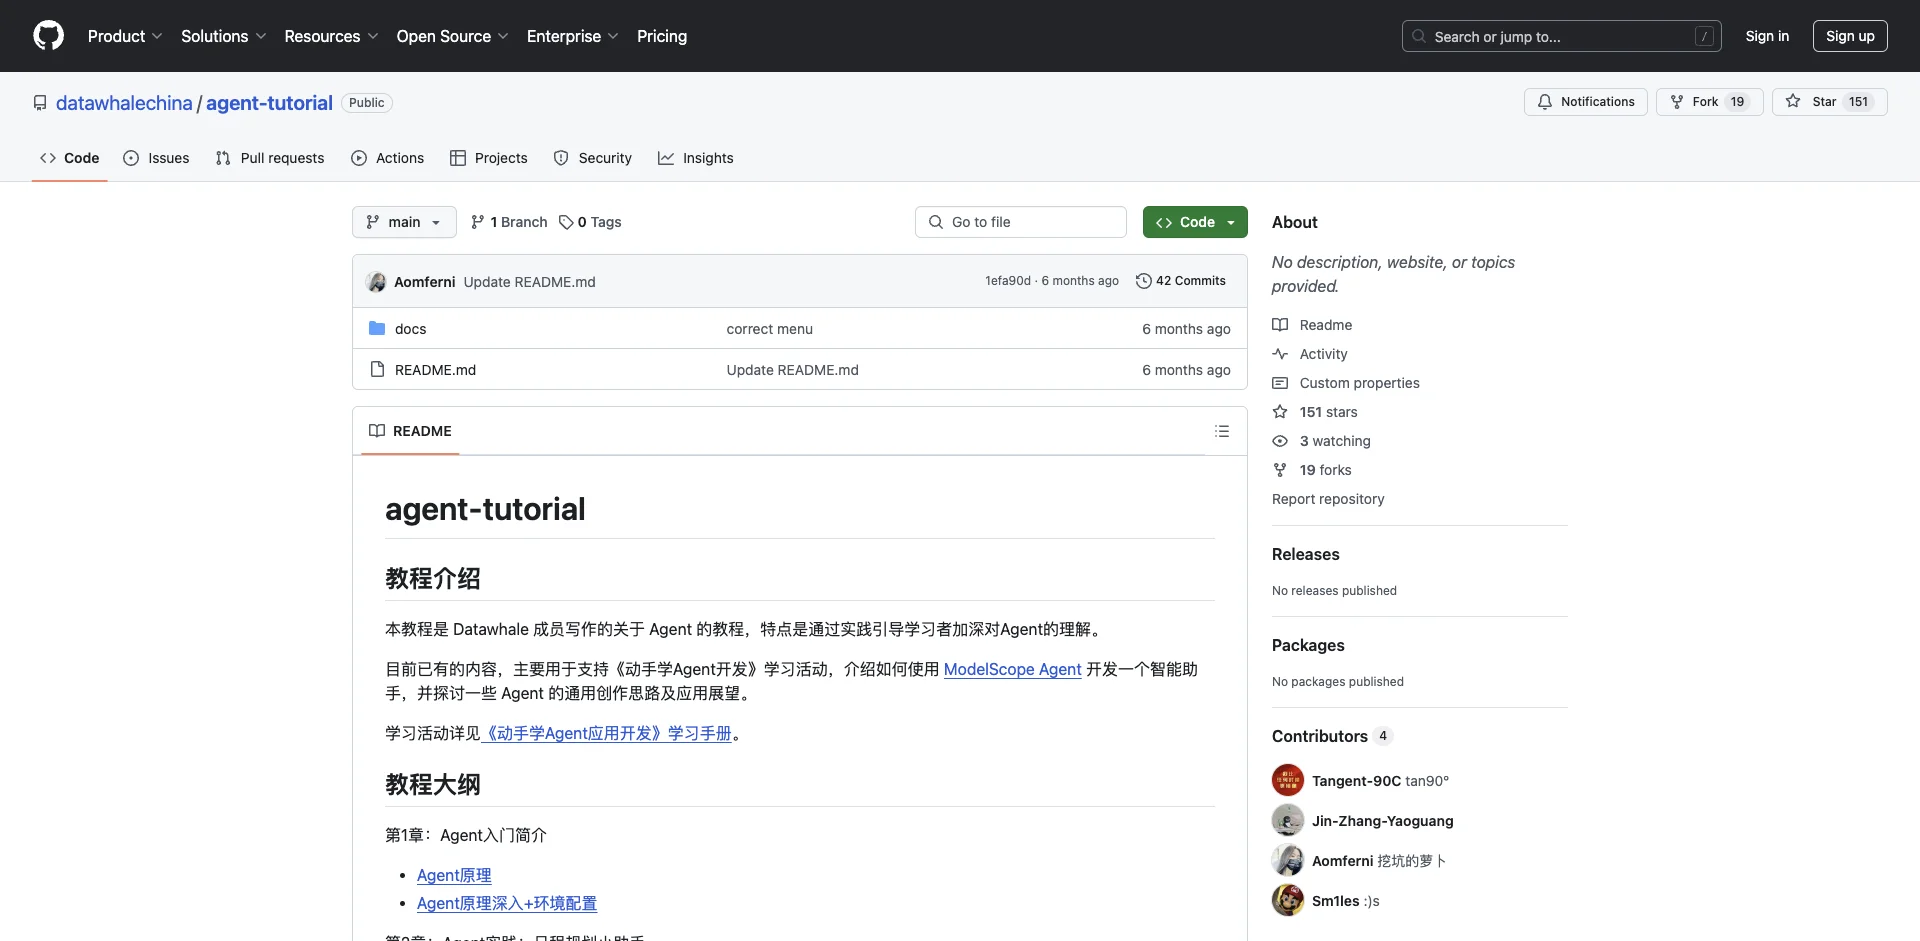Click Report repository
This screenshot has width=1920, height=941.
click(x=1328, y=499)
